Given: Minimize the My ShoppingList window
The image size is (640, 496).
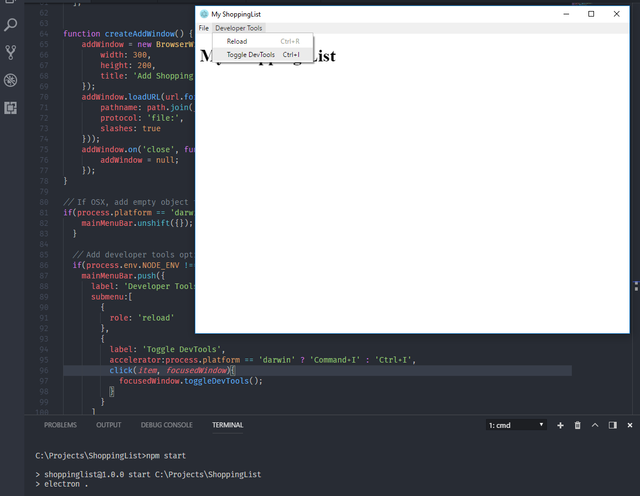Looking at the screenshot, I should pyautogui.click(x=566, y=14).
